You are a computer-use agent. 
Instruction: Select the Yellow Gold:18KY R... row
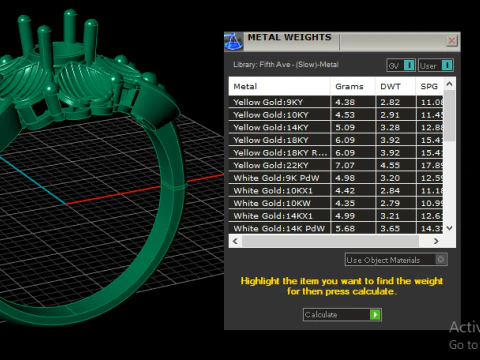[x=336, y=153]
